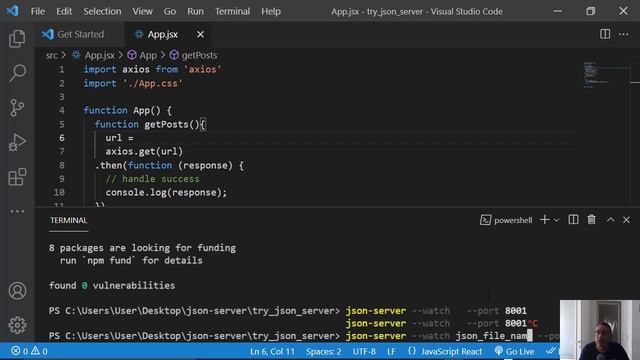Click 'found 0 vulnerabilities' terminal text
640x360 pixels.
(x=112, y=285)
